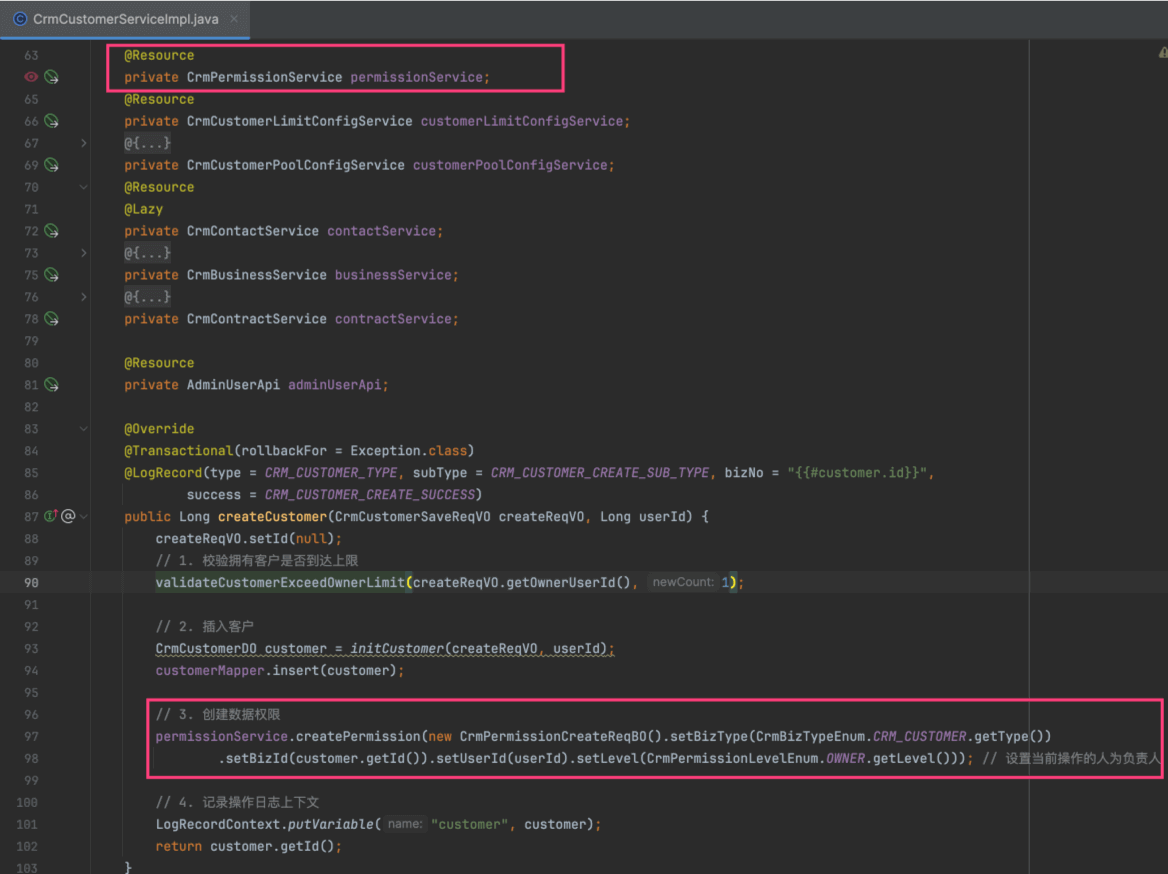Click the Spring bean gutter icon on line 78

pyautogui.click(x=51, y=319)
